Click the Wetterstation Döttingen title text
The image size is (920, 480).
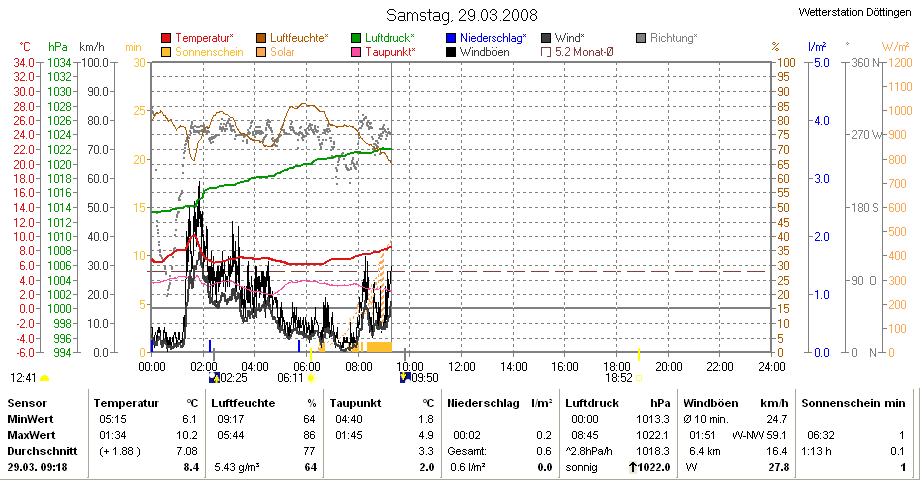(857, 13)
